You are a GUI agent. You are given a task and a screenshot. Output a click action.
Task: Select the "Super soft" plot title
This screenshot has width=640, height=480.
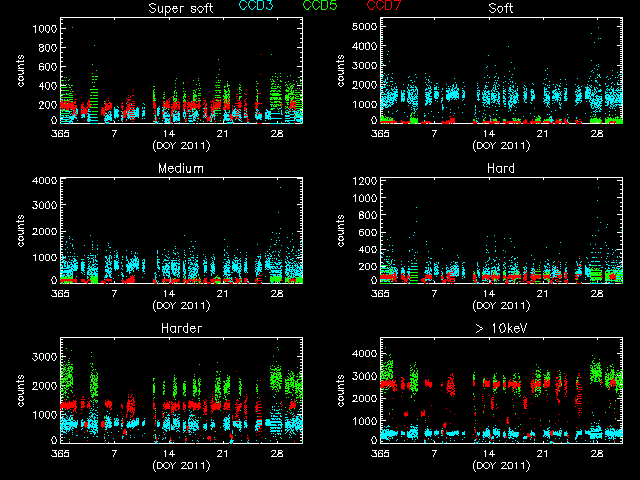[x=181, y=8]
